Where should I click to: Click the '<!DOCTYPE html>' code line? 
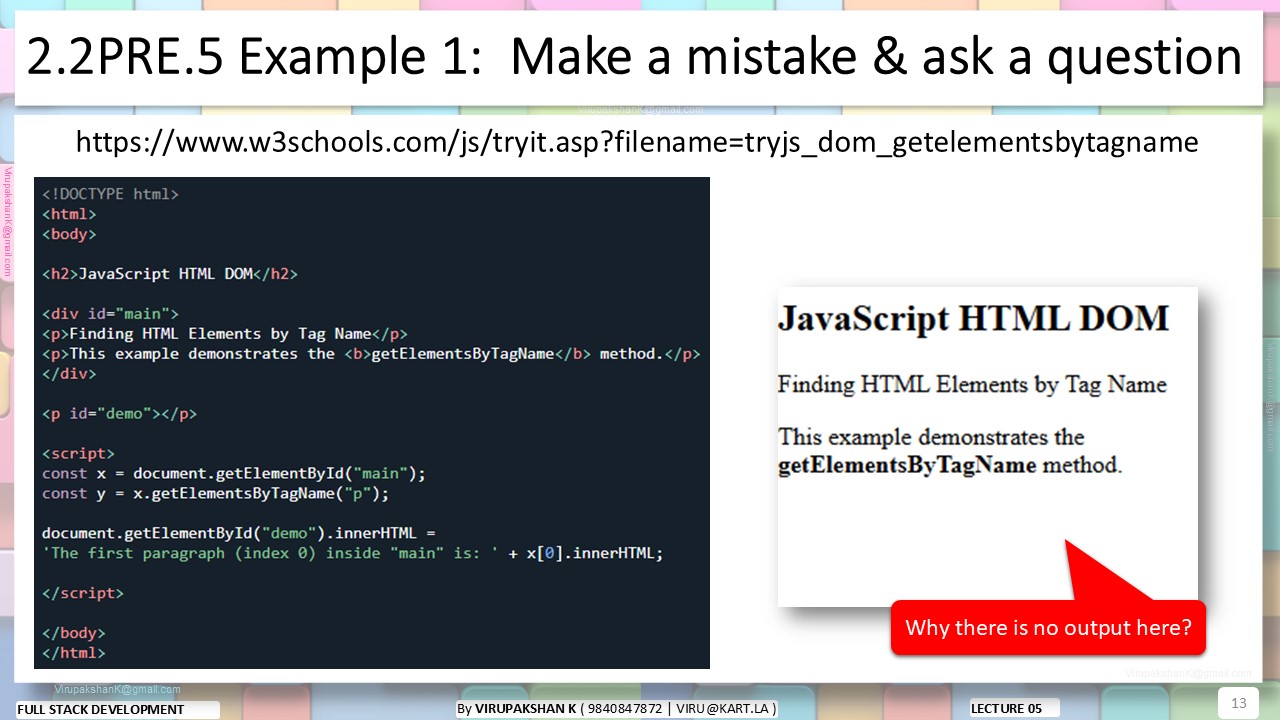(110, 194)
